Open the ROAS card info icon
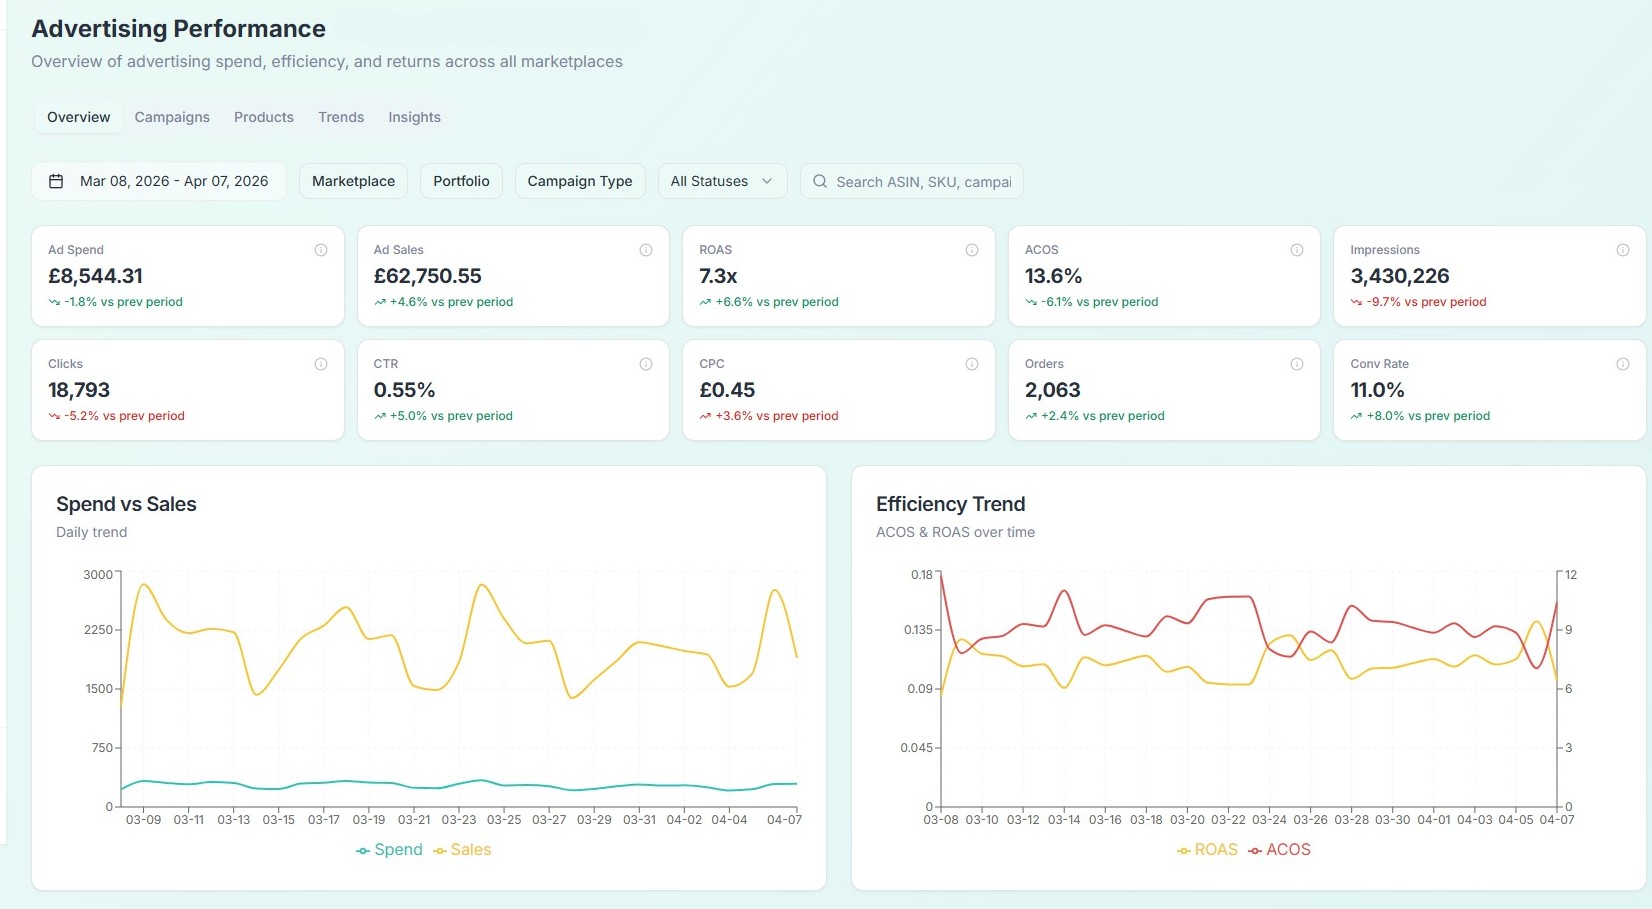This screenshot has width=1652, height=909. [972, 250]
